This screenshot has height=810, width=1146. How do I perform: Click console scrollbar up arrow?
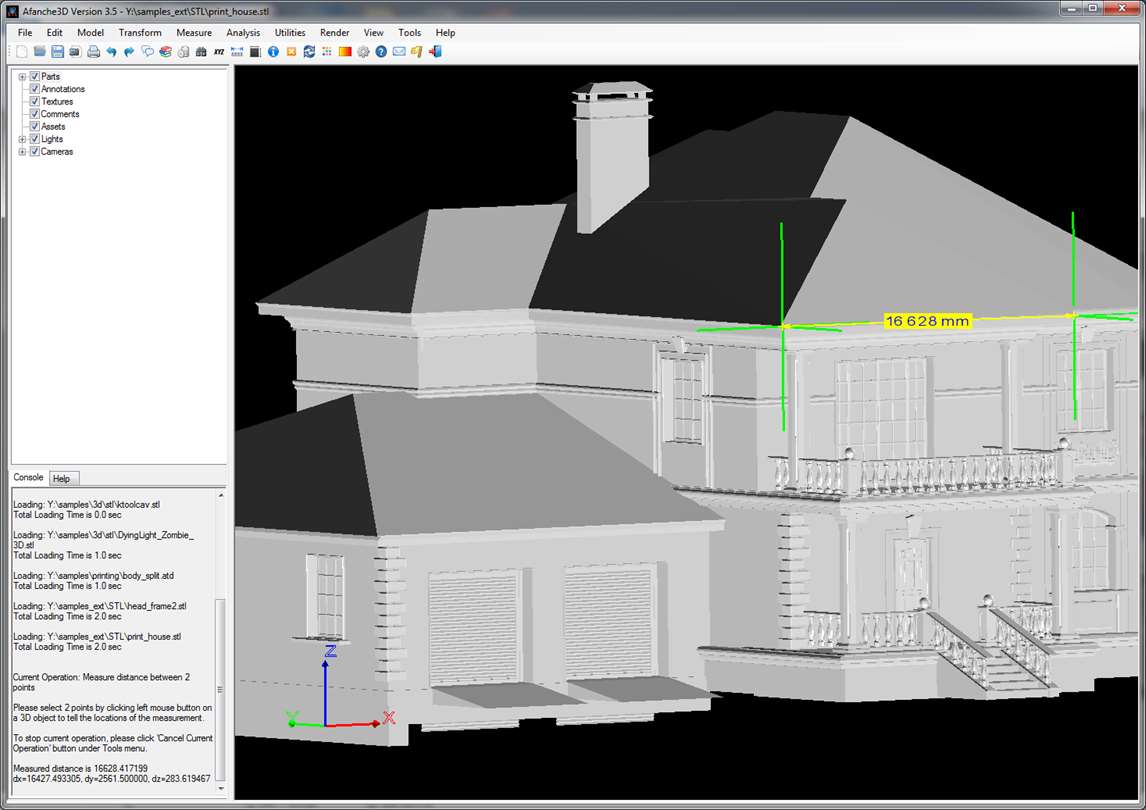point(221,495)
